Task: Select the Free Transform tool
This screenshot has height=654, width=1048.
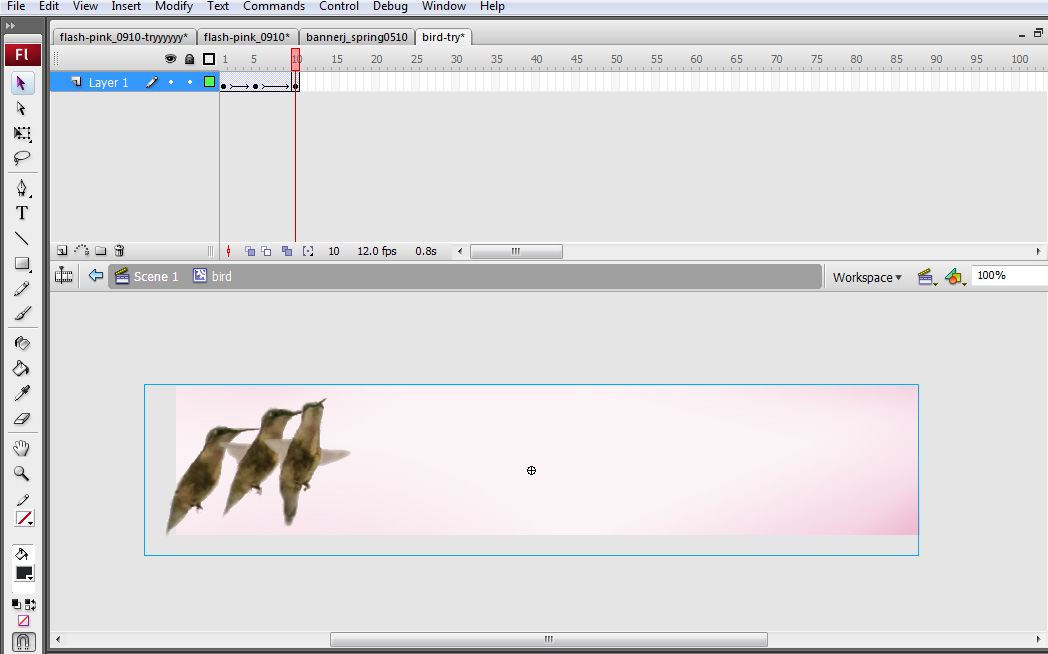Action: tap(21, 133)
